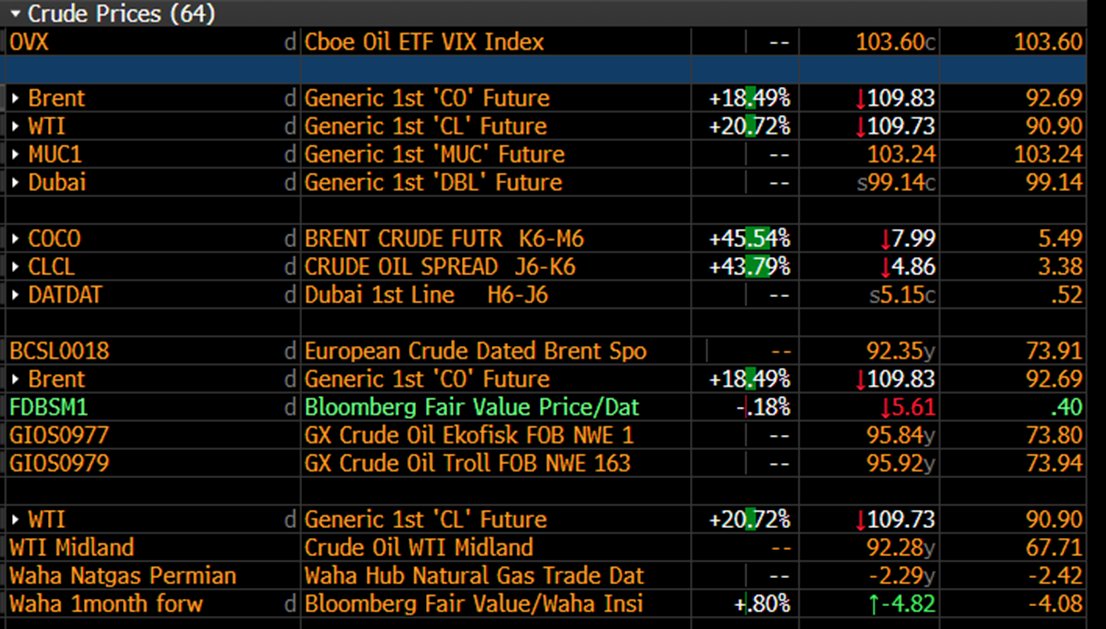Select the WTI Midland row
1106x629 pixels.
(x=546, y=548)
